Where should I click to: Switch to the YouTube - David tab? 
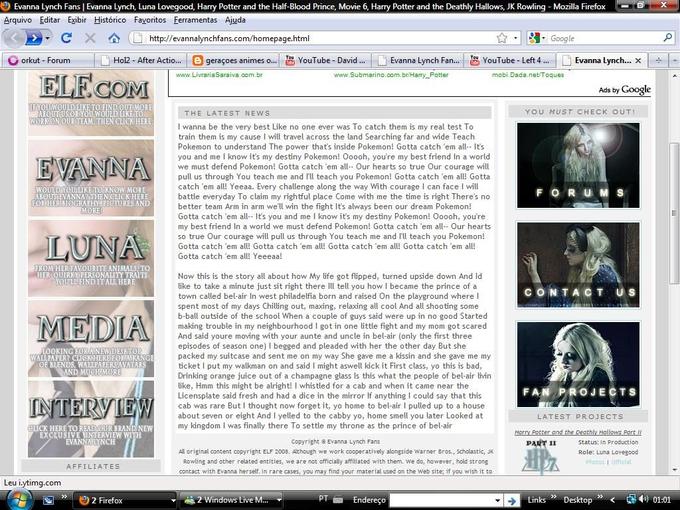coord(327,60)
